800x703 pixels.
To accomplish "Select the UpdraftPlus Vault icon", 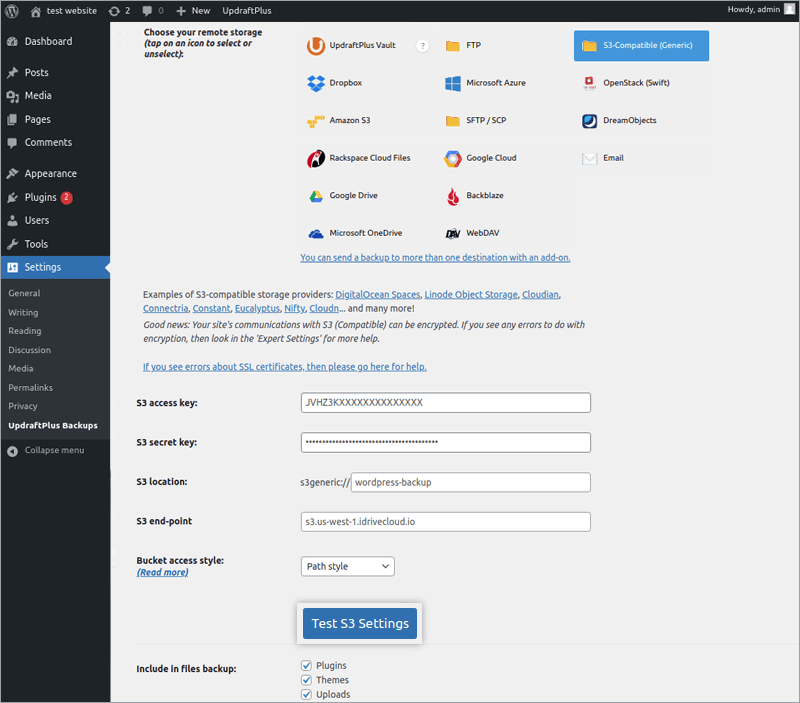I will pos(316,46).
